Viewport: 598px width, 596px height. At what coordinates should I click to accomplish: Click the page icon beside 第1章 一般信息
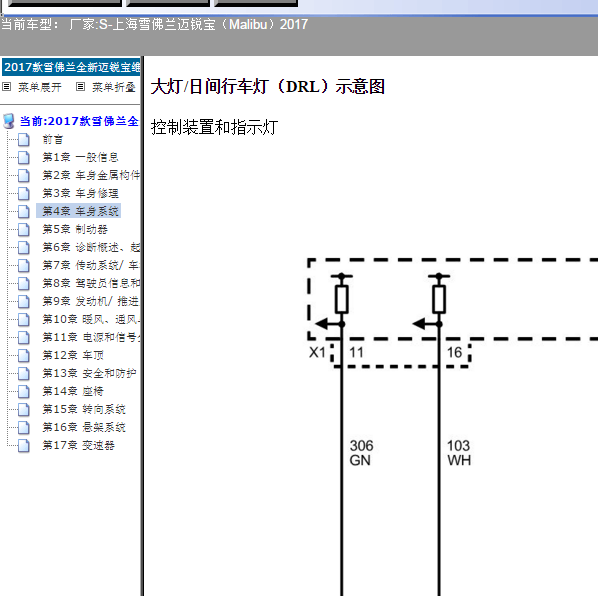(24, 157)
